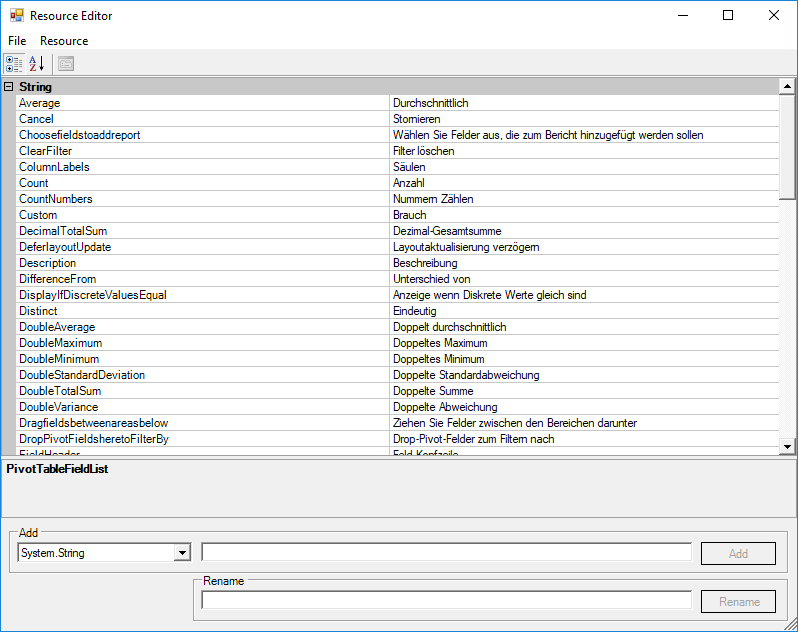Edit the value 'Filter löschen'
798x632 pixels.
[x=584, y=151]
